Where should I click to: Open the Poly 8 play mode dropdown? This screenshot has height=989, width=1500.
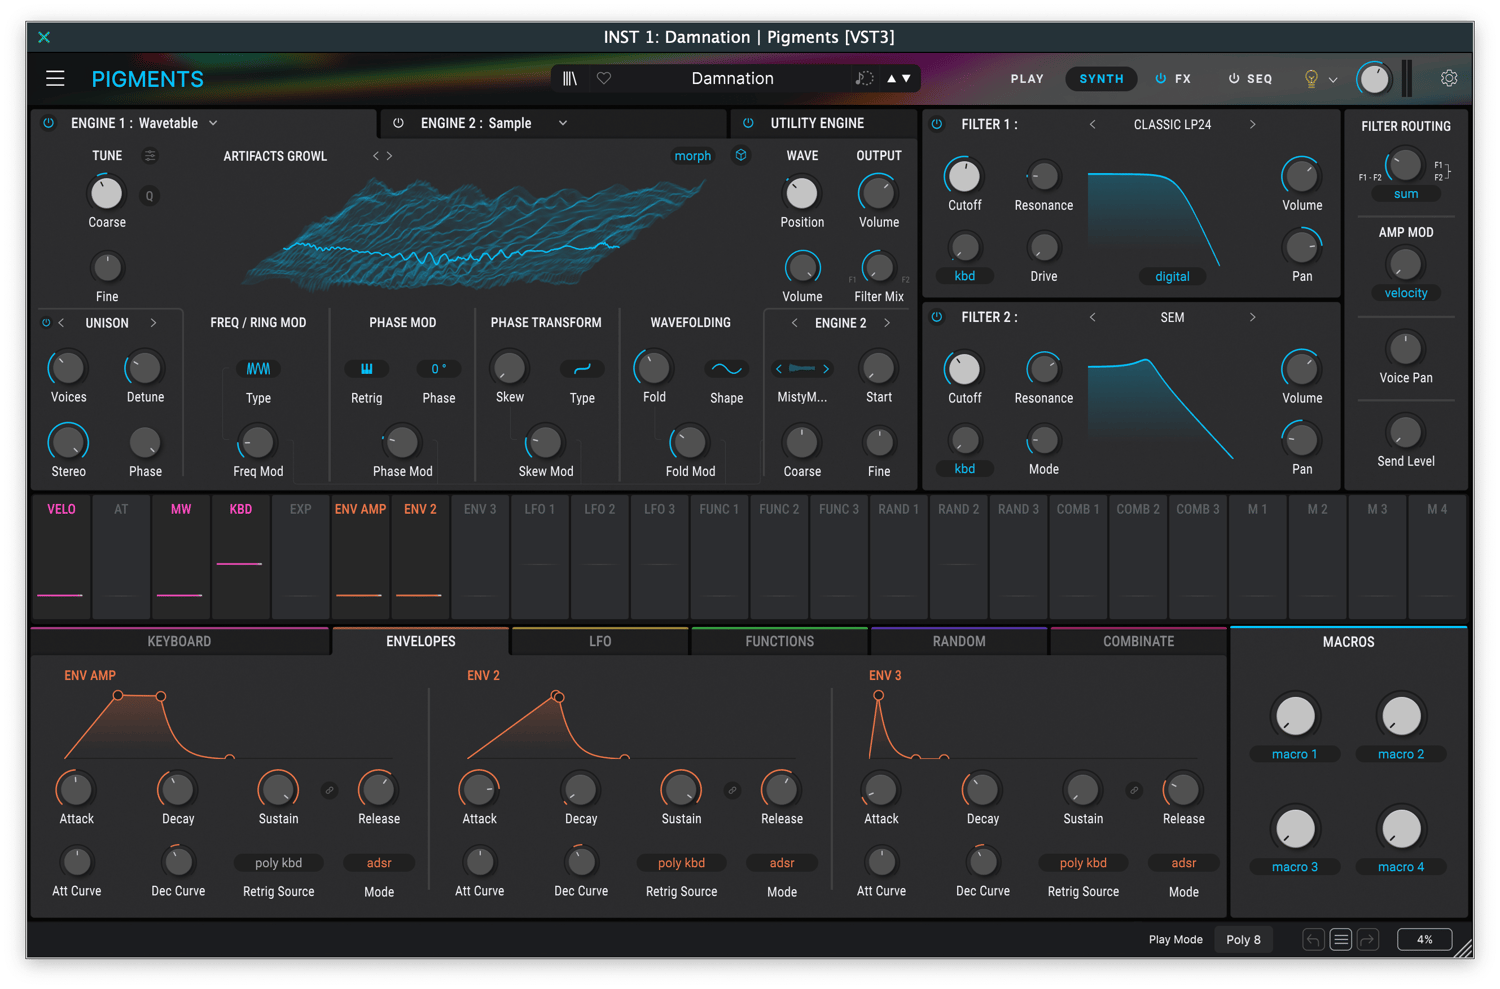[1243, 939]
